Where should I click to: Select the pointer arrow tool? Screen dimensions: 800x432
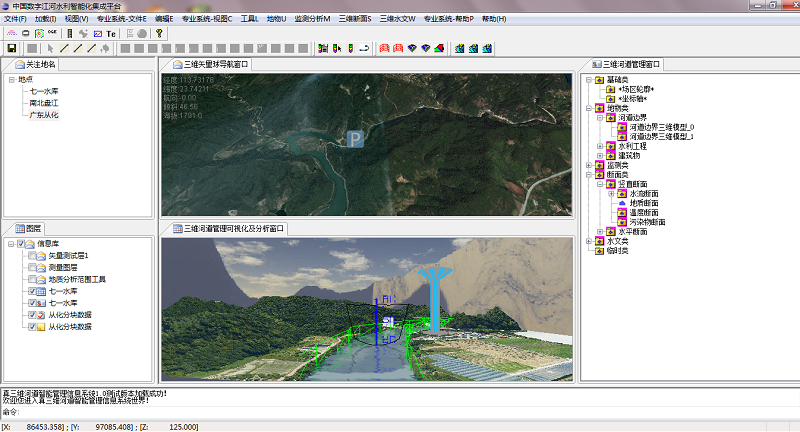[x=50, y=48]
